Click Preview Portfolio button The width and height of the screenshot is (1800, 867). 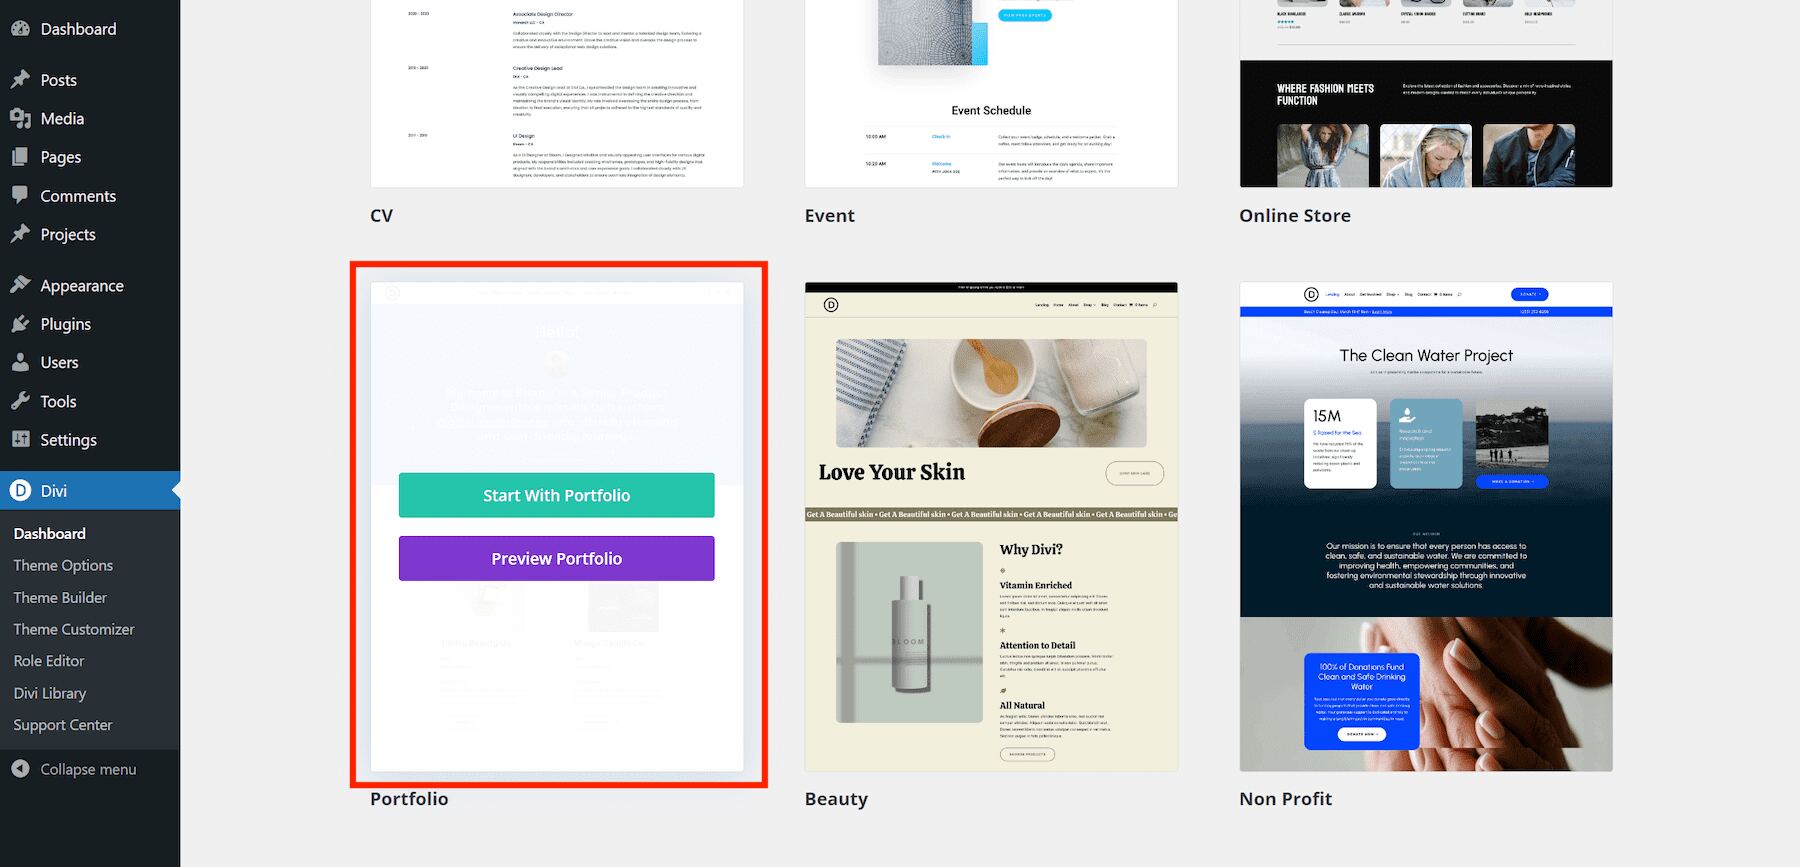[x=556, y=558]
